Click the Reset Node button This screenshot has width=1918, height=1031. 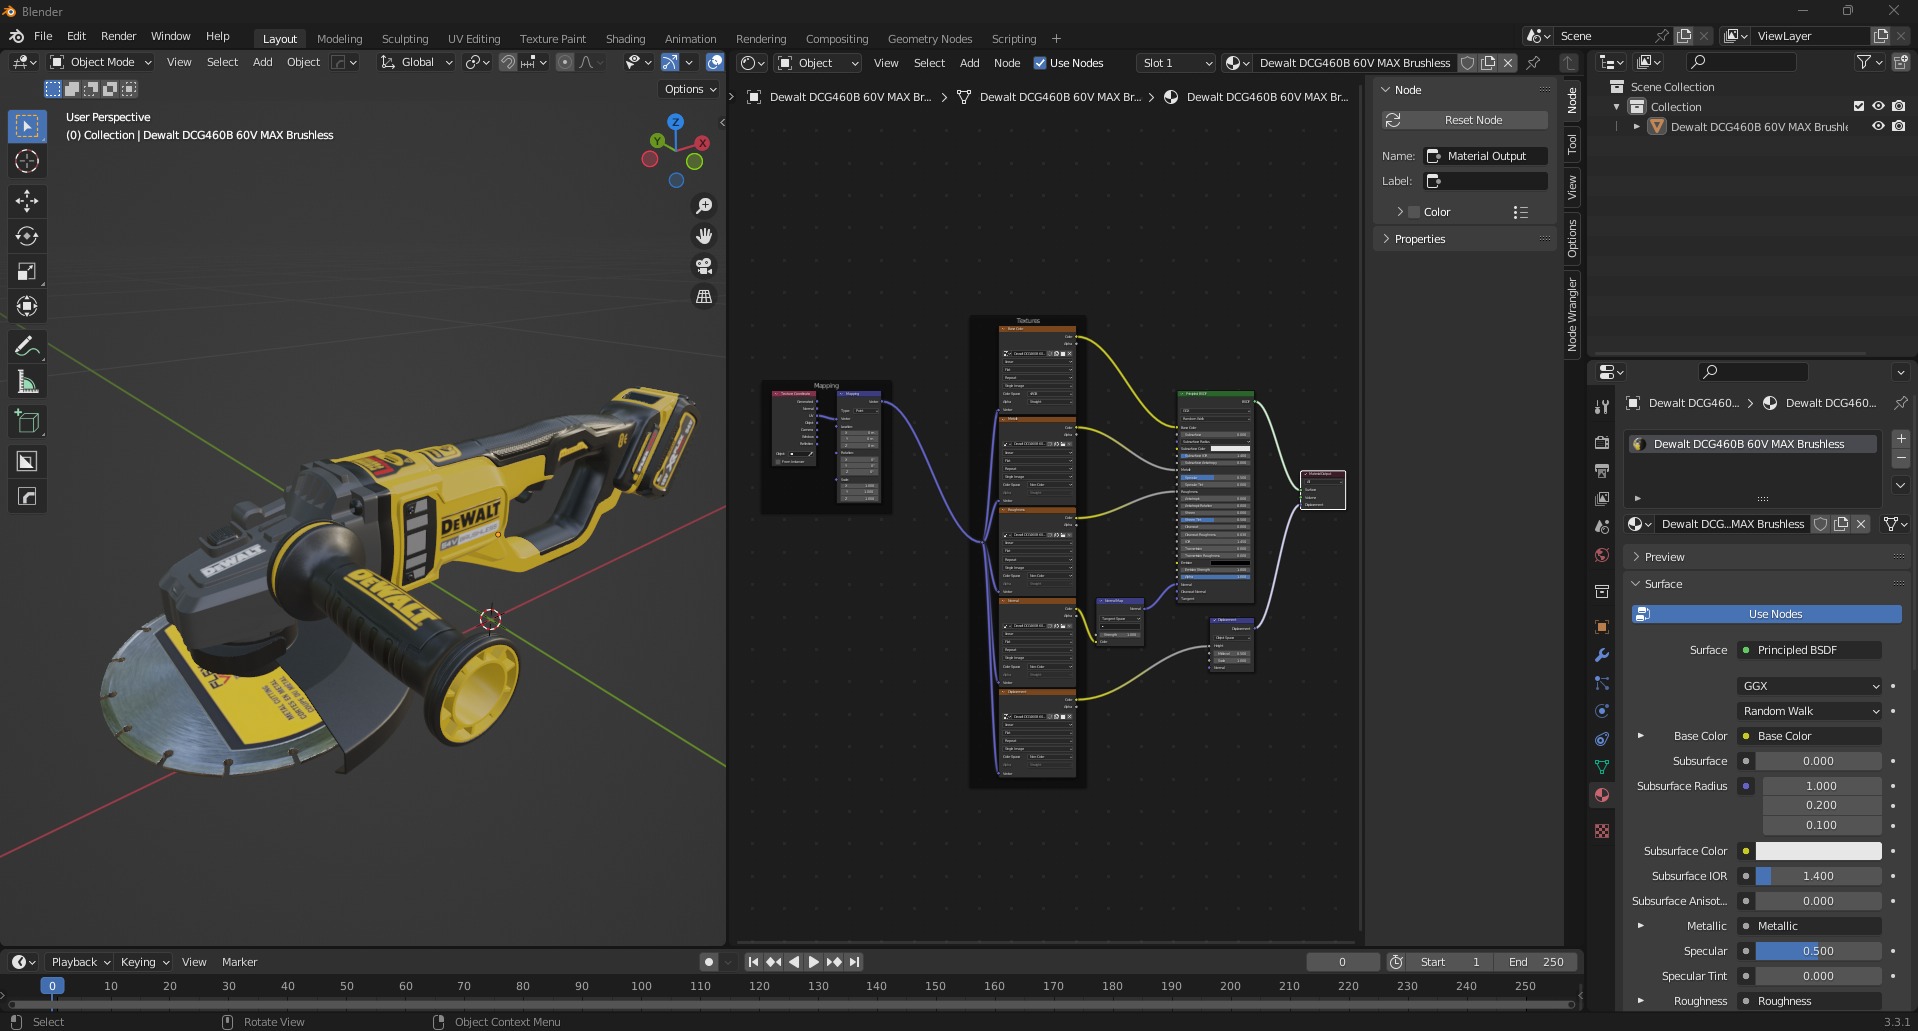coord(1465,120)
